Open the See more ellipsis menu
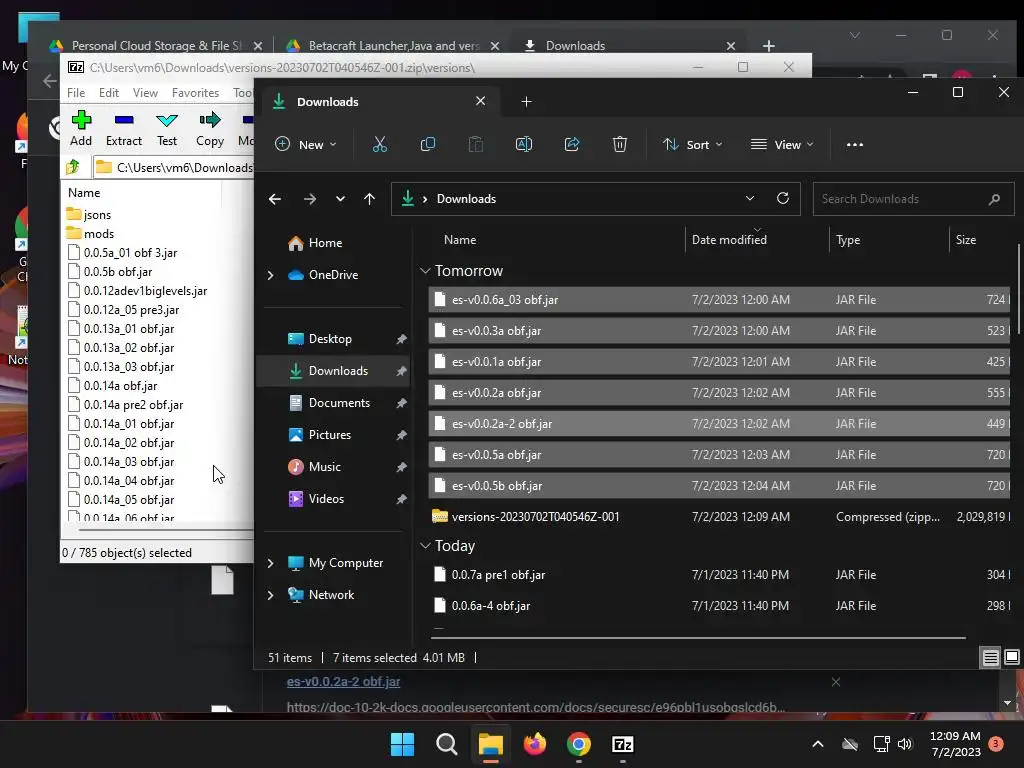 tap(855, 144)
